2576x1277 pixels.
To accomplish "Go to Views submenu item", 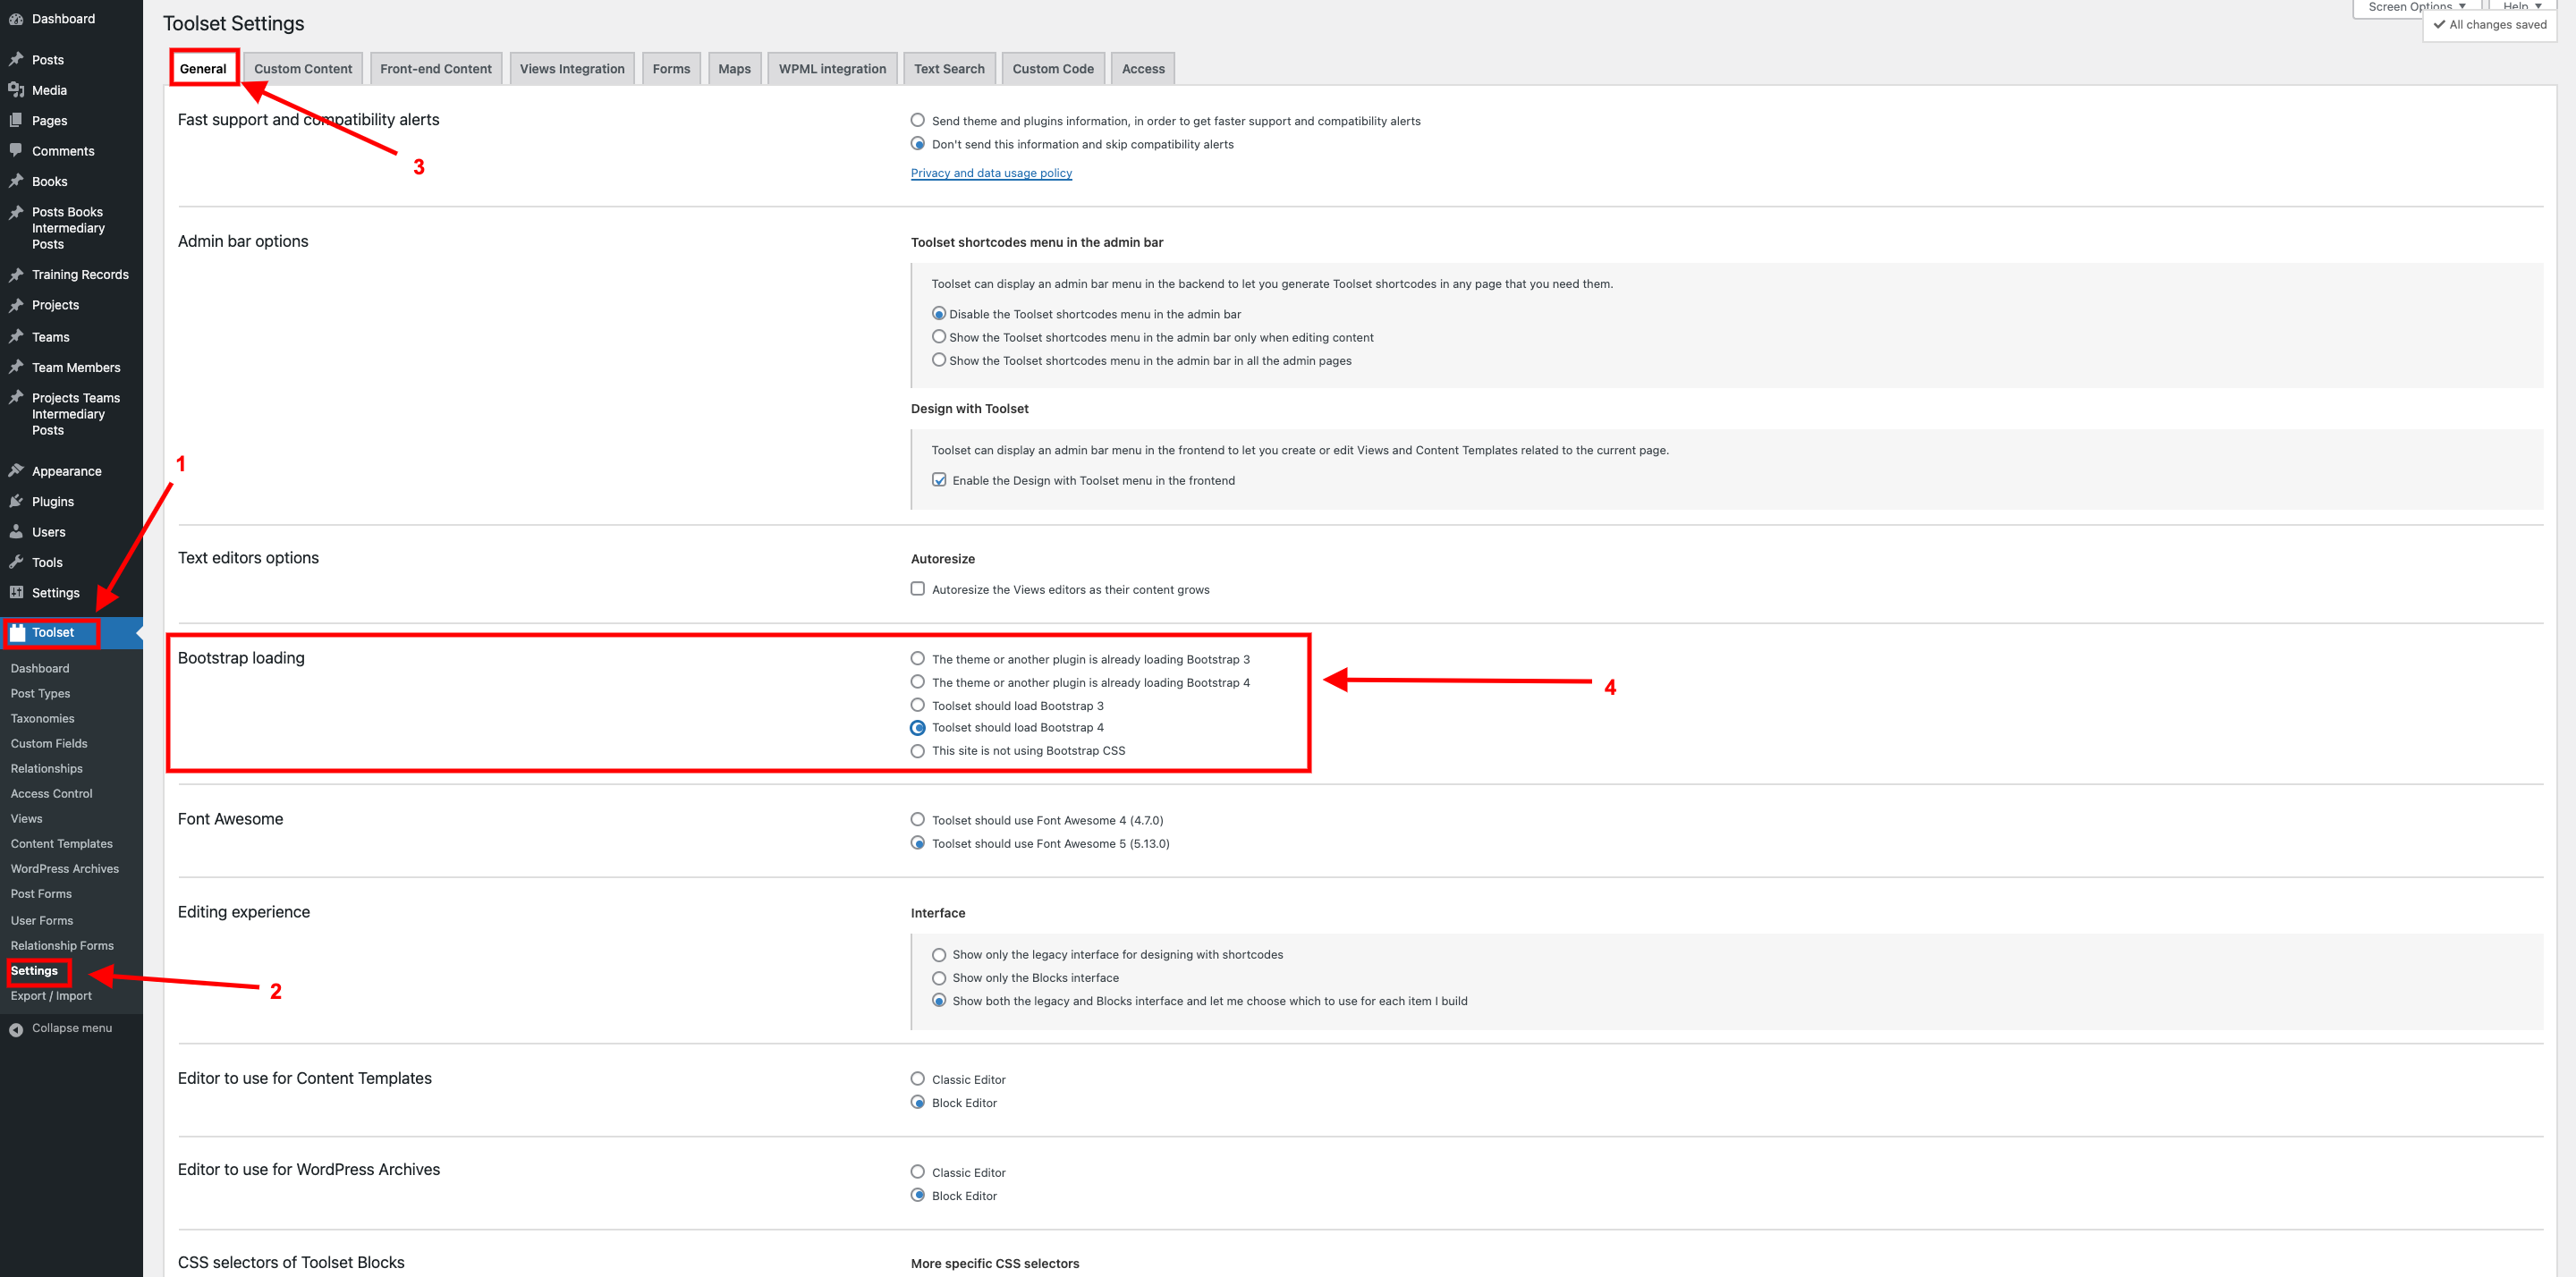I will [x=26, y=818].
